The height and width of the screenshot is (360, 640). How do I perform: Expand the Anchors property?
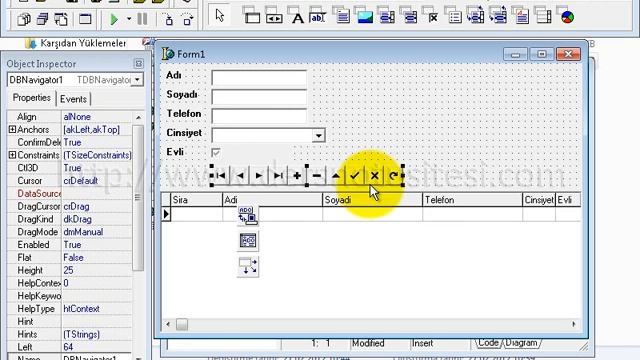[x=12, y=129]
